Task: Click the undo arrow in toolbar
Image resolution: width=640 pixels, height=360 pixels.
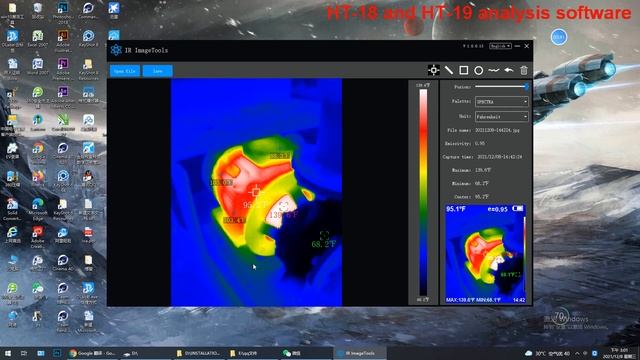Action: tap(509, 70)
